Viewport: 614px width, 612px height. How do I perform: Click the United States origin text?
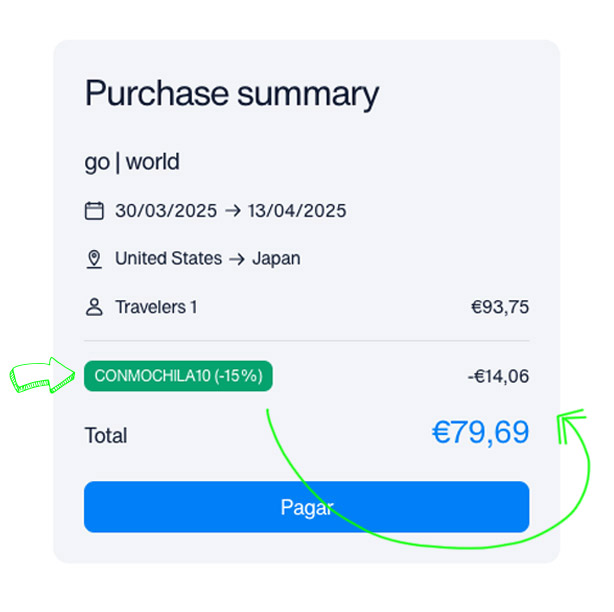coord(168,258)
